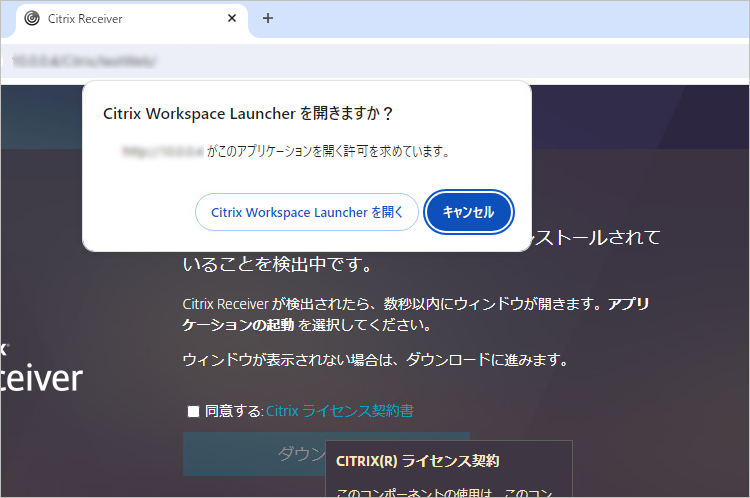The height and width of the screenshot is (498, 750).
Task: Open the Citrix ライセンス契約書 link
Action: (340, 411)
